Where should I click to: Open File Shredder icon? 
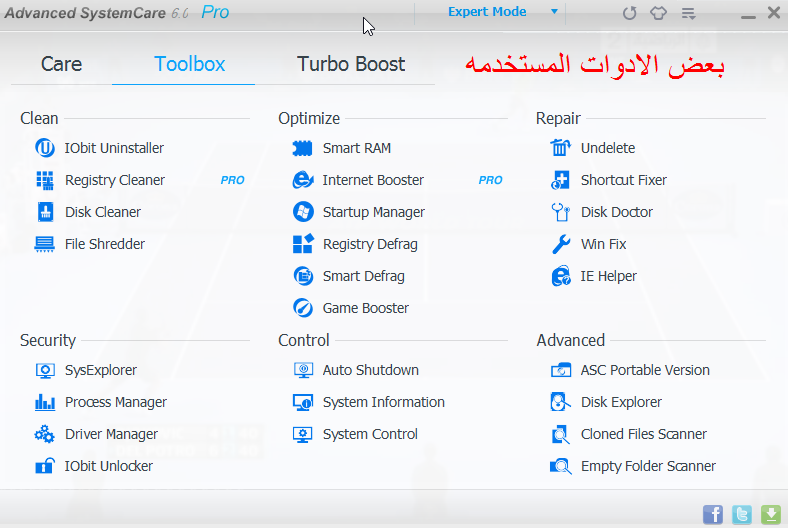45,244
